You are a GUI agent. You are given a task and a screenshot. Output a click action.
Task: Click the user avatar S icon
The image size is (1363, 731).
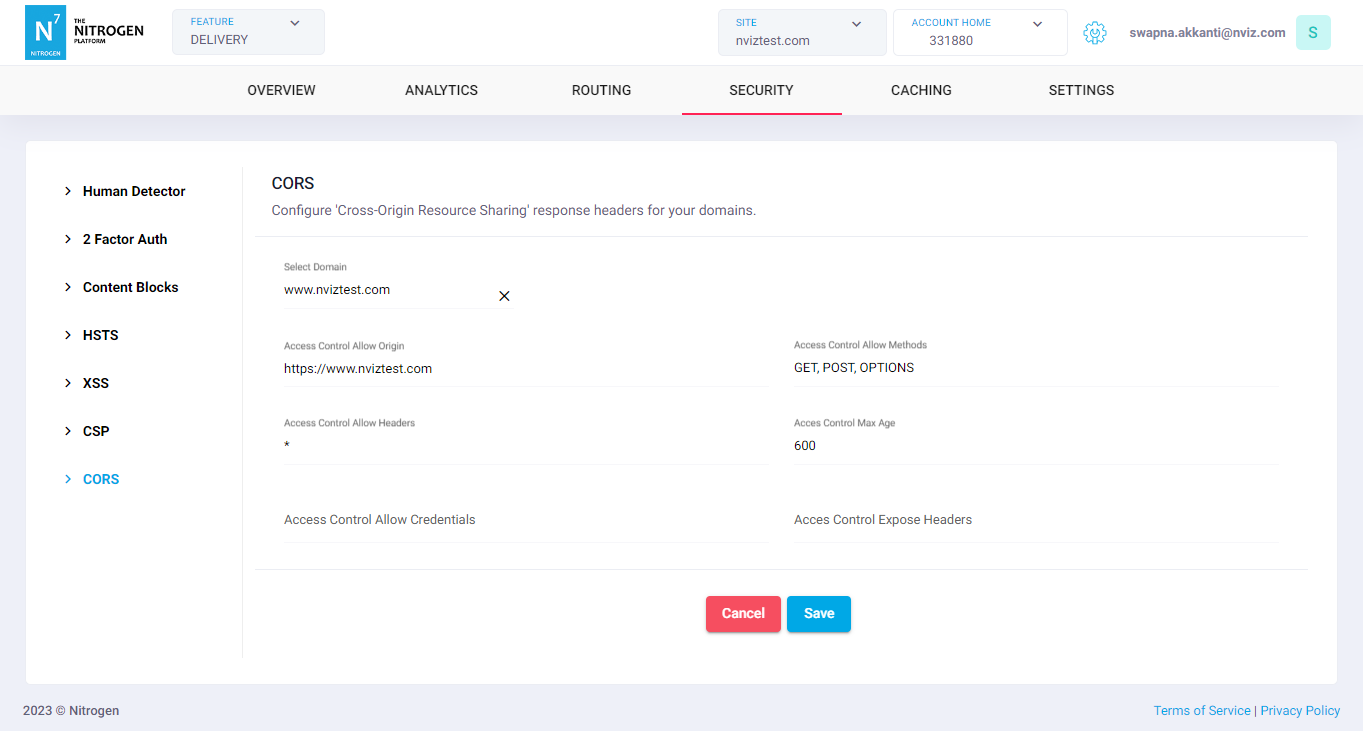(x=1312, y=33)
